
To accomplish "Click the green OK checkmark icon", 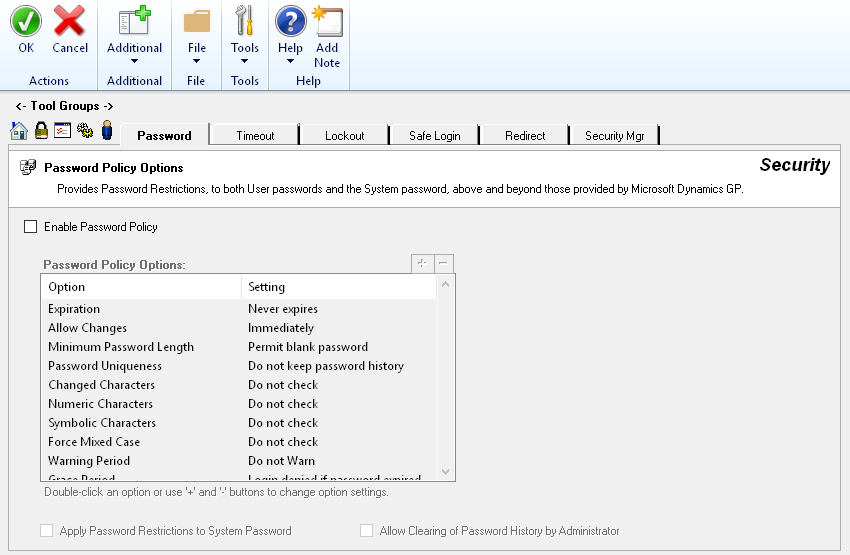I will (26, 21).
